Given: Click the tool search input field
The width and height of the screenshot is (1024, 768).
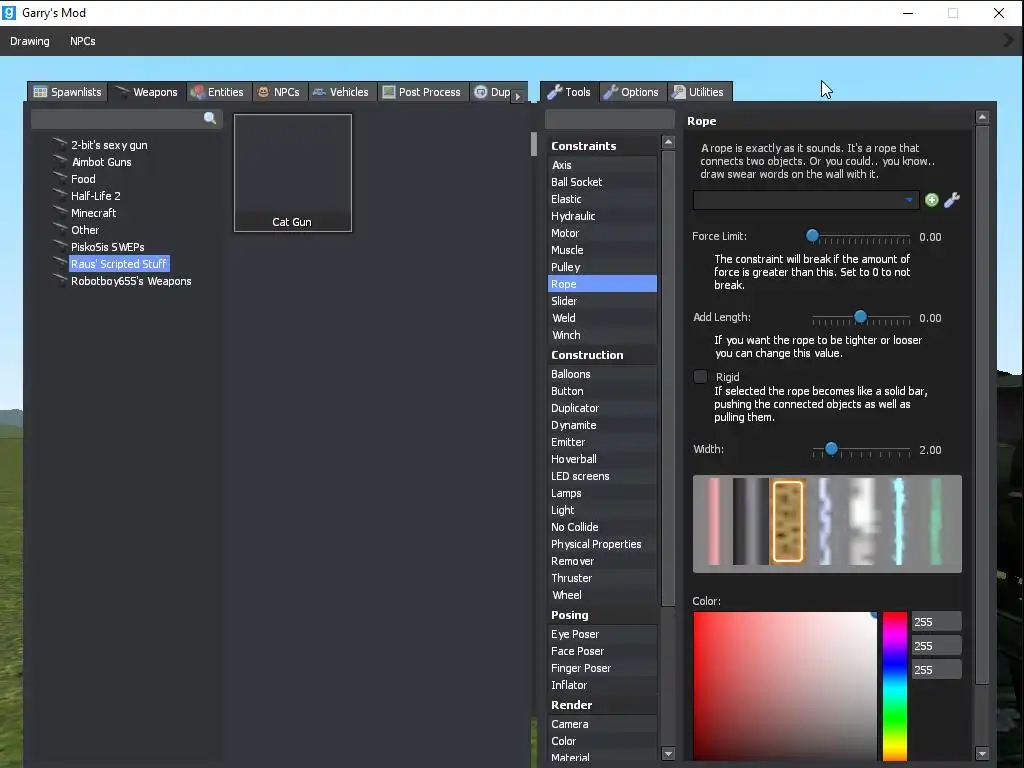Looking at the screenshot, I should click(x=609, y=119).
